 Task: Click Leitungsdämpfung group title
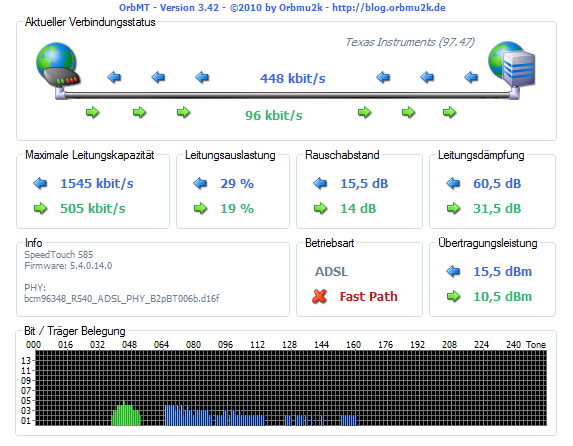coord(481,155)
